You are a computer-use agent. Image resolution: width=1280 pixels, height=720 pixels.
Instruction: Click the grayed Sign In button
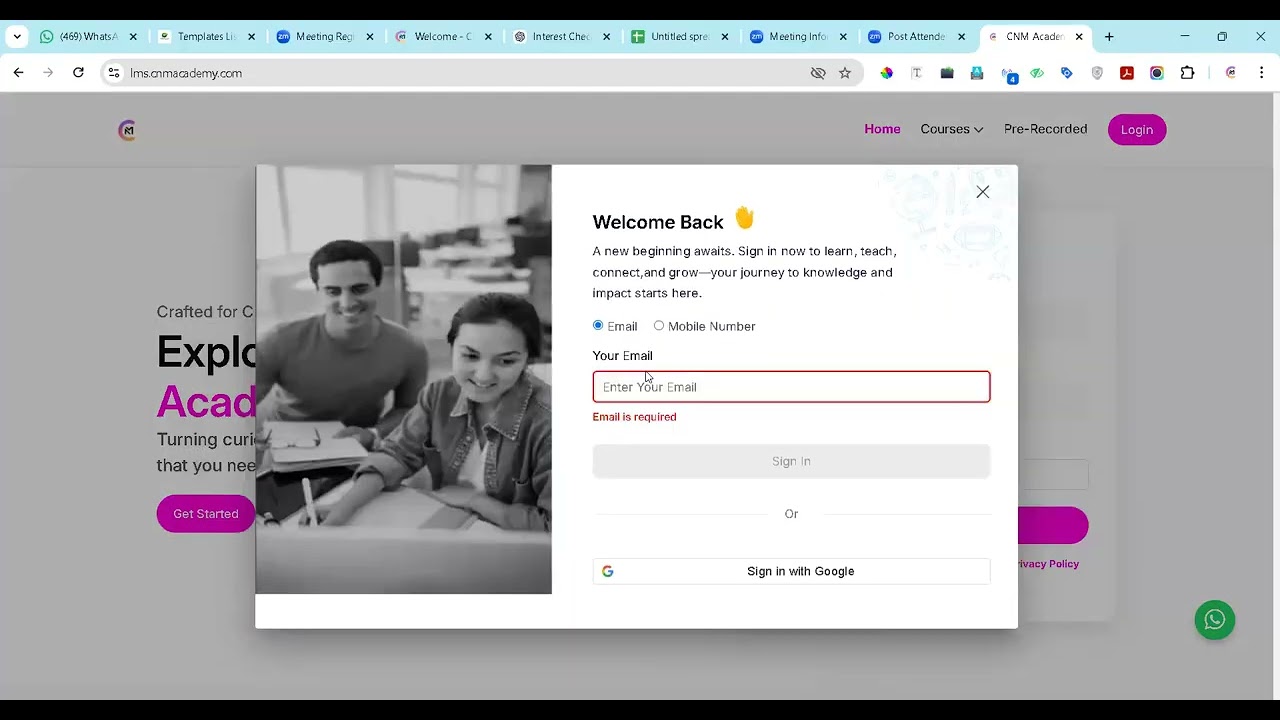click(x=791, y=461)
